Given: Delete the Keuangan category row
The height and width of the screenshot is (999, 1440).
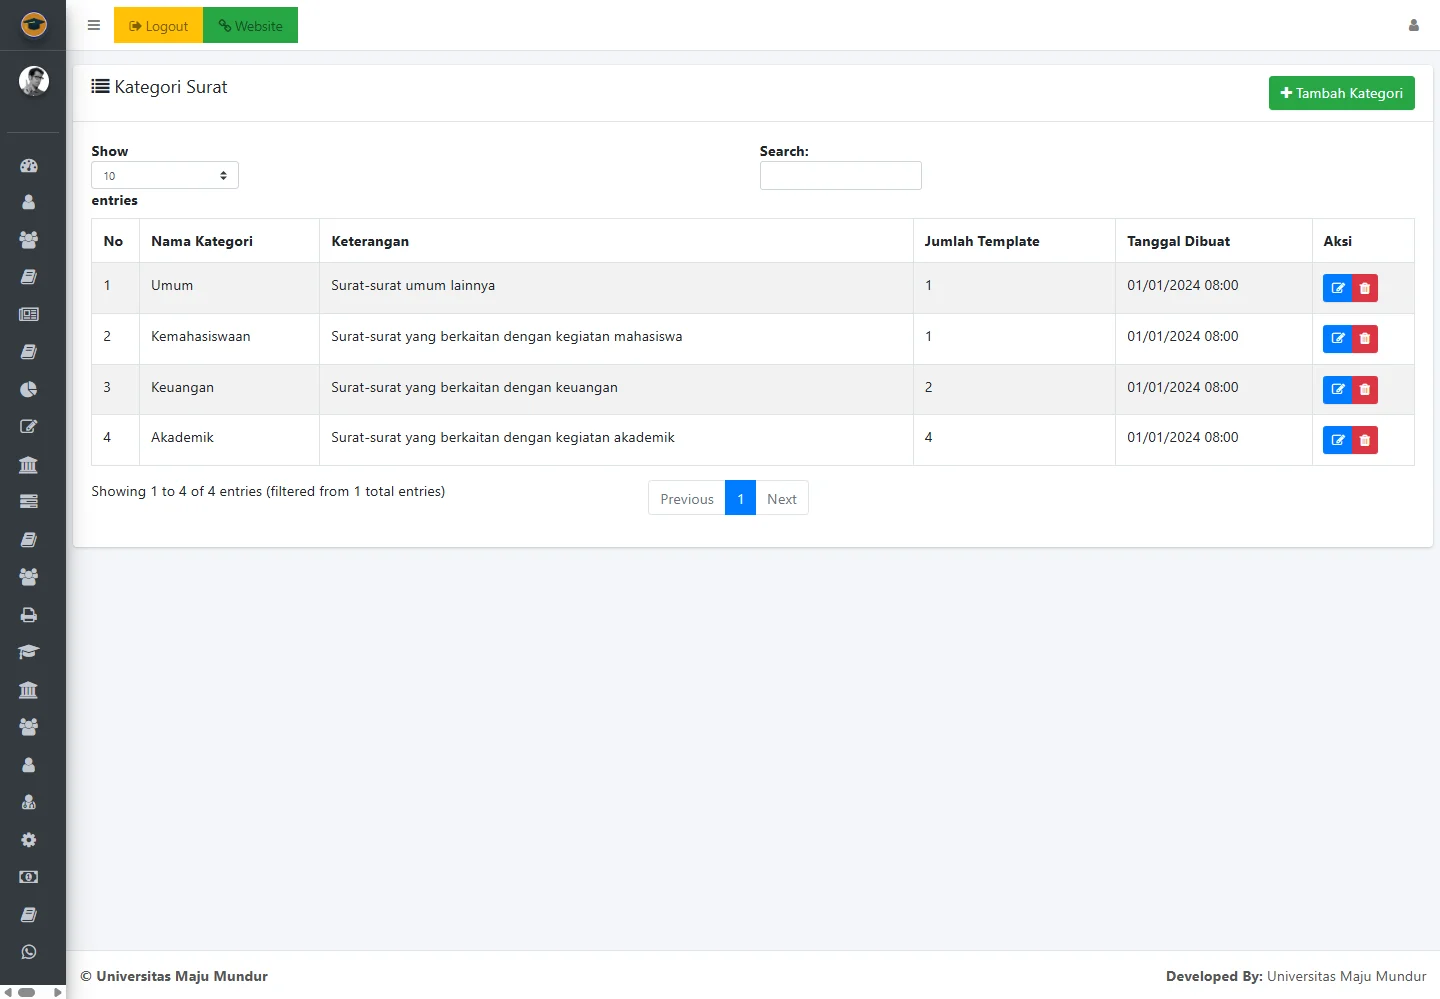Looking at the screenshot, I should tap(1365, 390).
